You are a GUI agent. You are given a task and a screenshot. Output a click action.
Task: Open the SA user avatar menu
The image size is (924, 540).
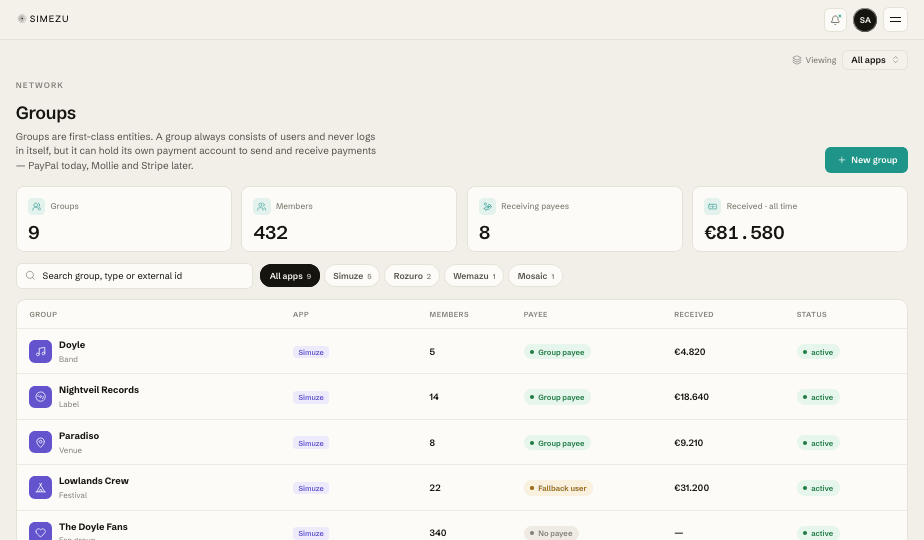pos(865,19)
